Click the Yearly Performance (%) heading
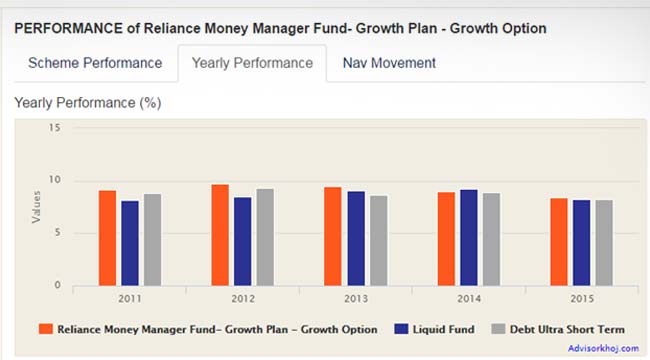Screen dimensions: 650x360 (x=88, y=102)
